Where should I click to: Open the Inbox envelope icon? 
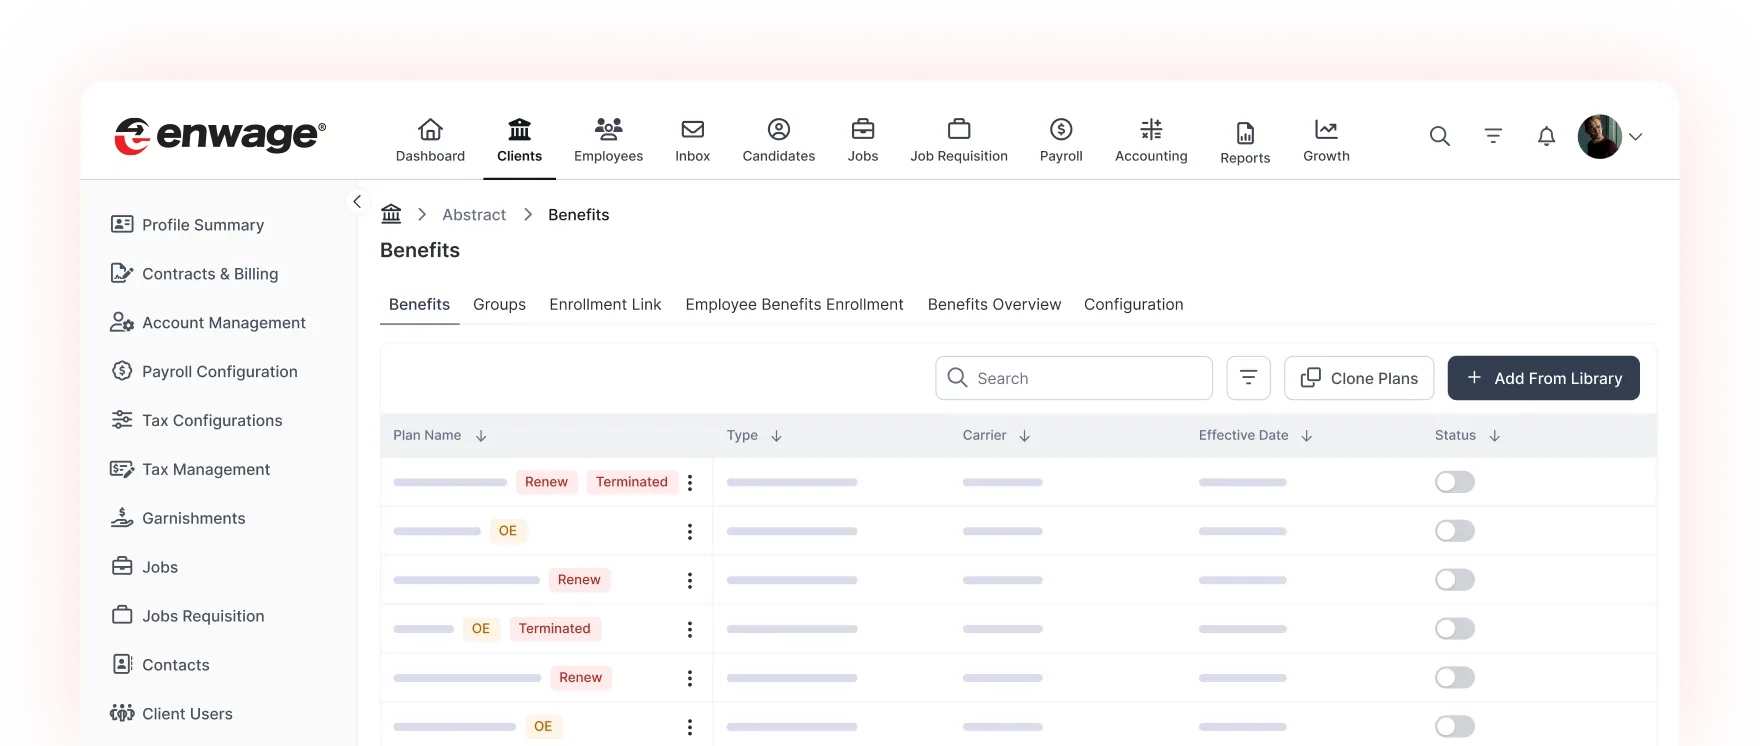point(692,130)
